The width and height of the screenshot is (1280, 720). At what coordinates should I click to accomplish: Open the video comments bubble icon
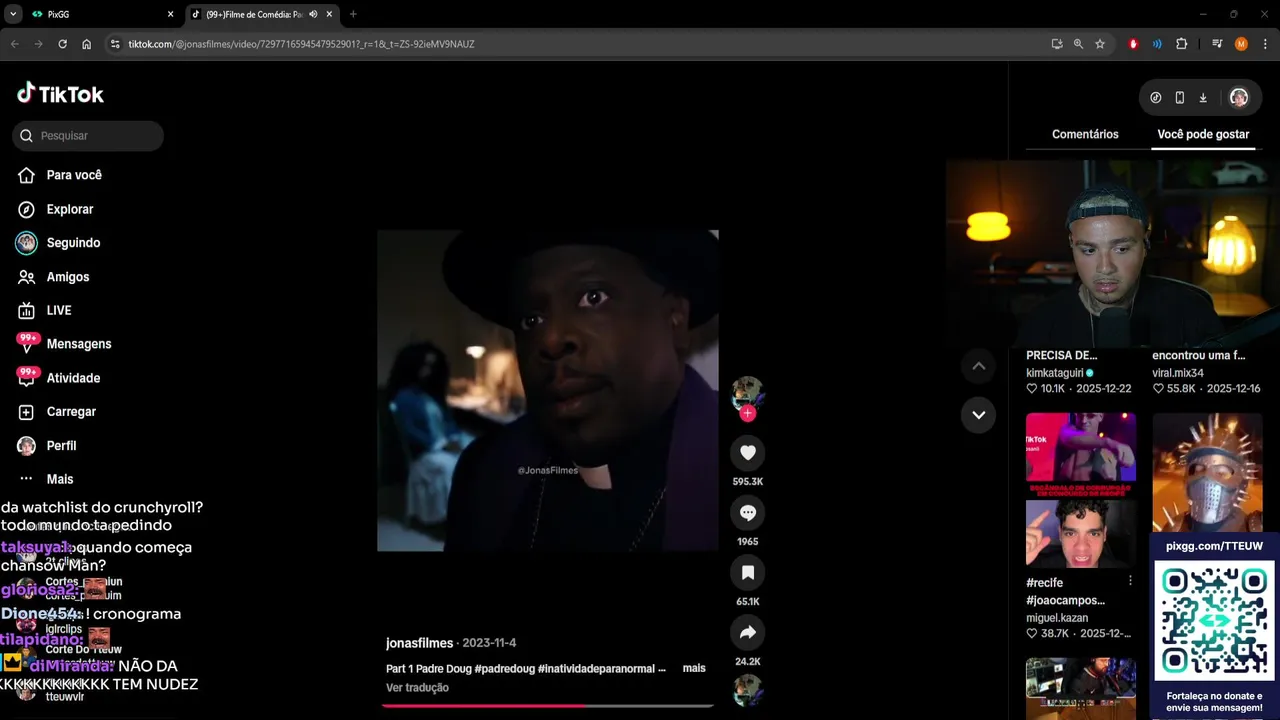coord(747,513)
